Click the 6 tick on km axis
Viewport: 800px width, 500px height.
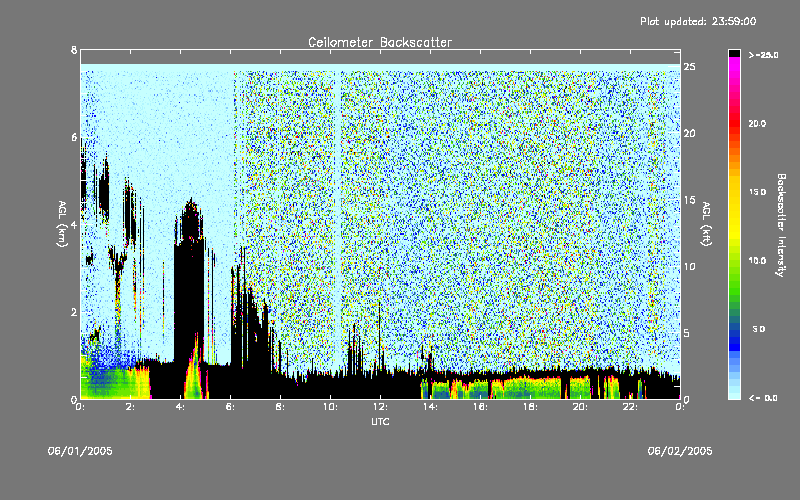pos(74,137)
